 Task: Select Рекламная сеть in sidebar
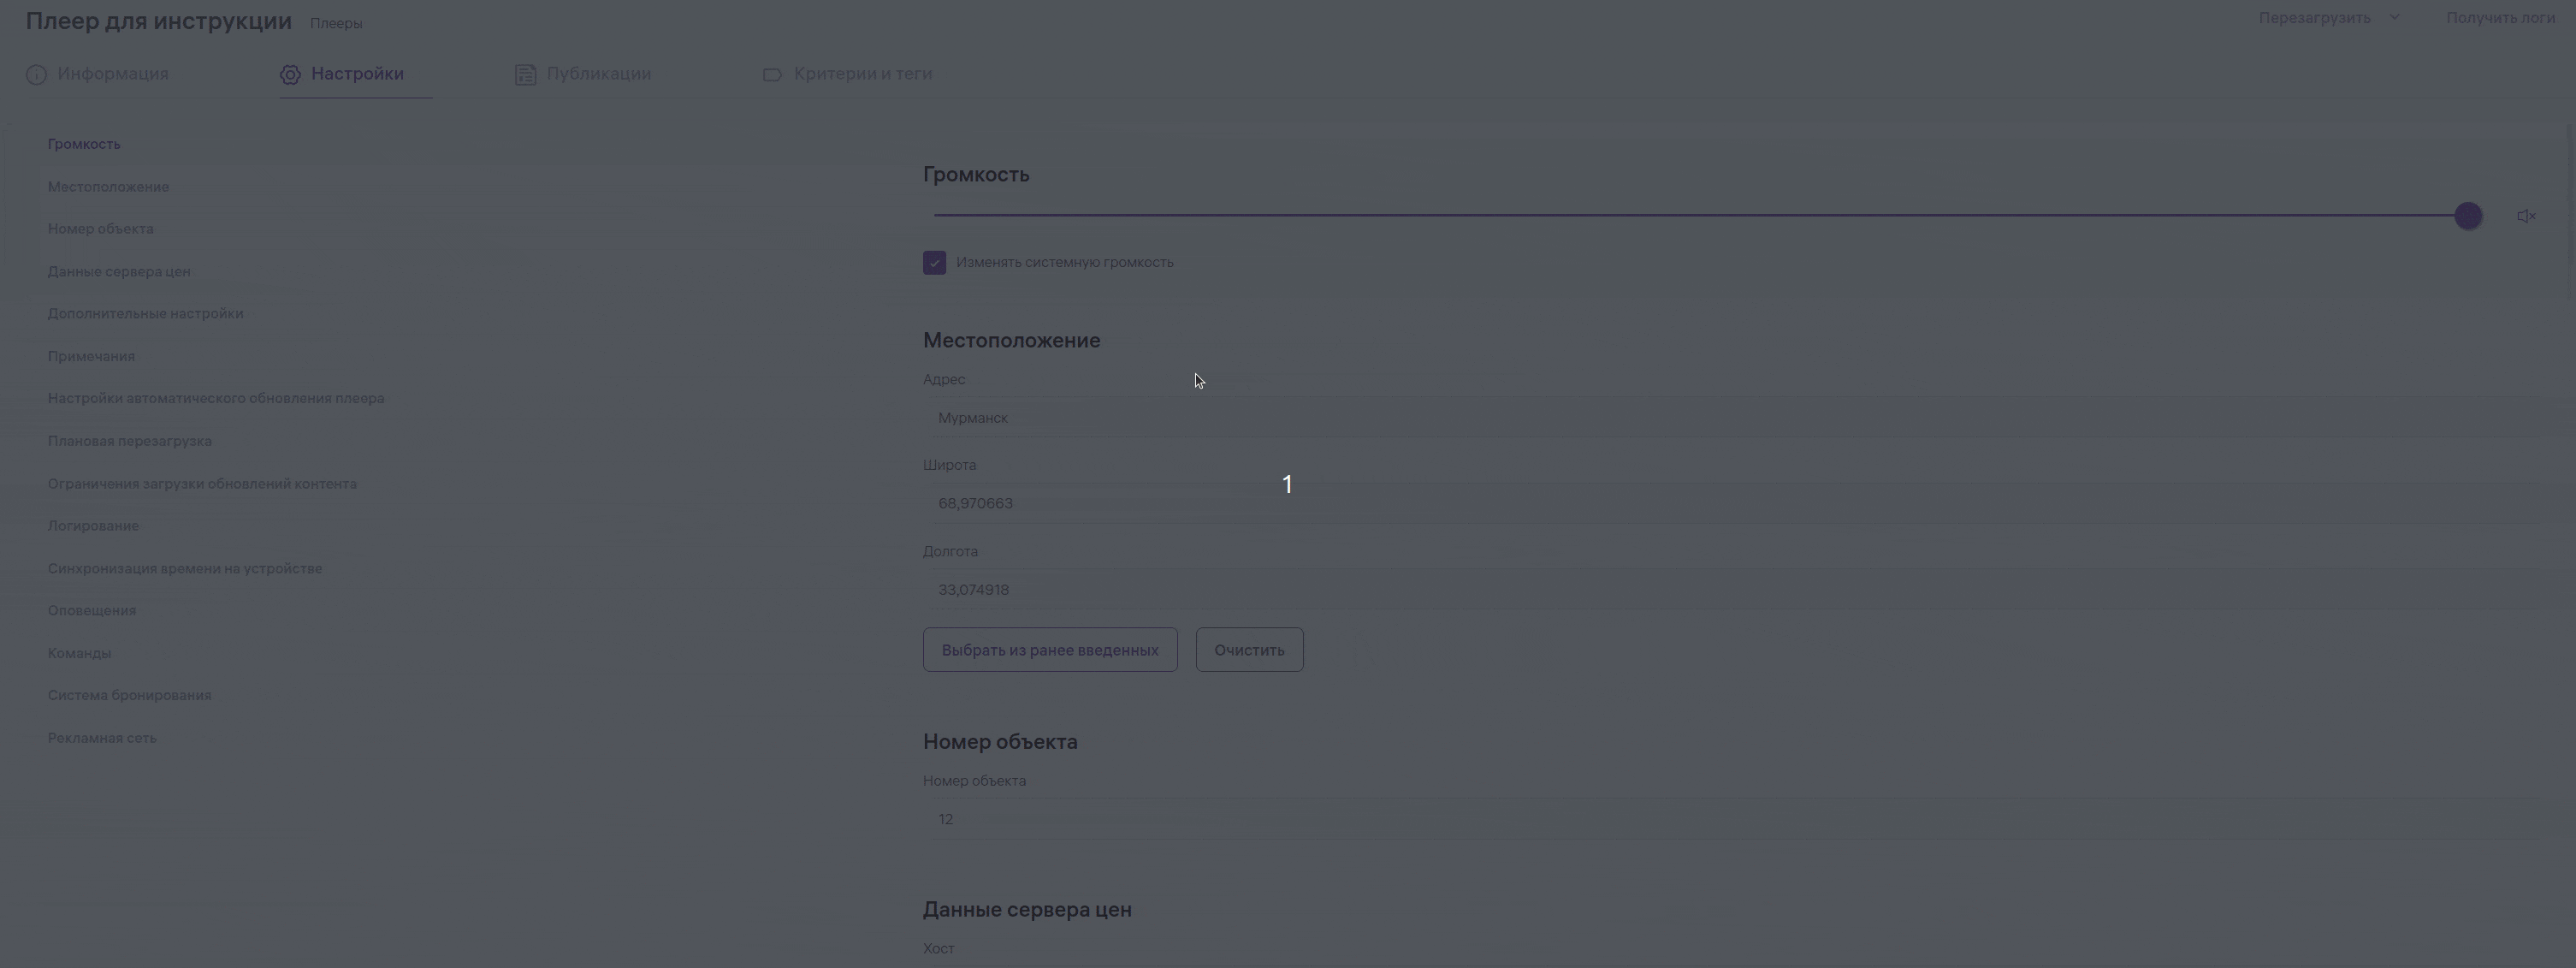[102, 738]
